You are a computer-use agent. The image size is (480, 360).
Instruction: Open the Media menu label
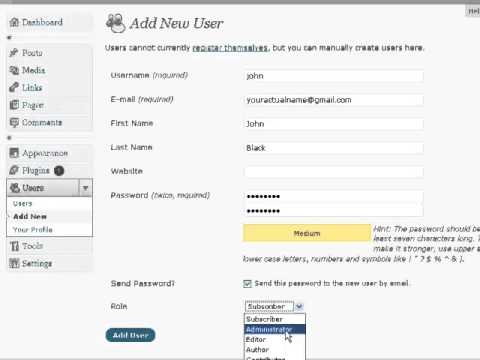pos(34,70)
